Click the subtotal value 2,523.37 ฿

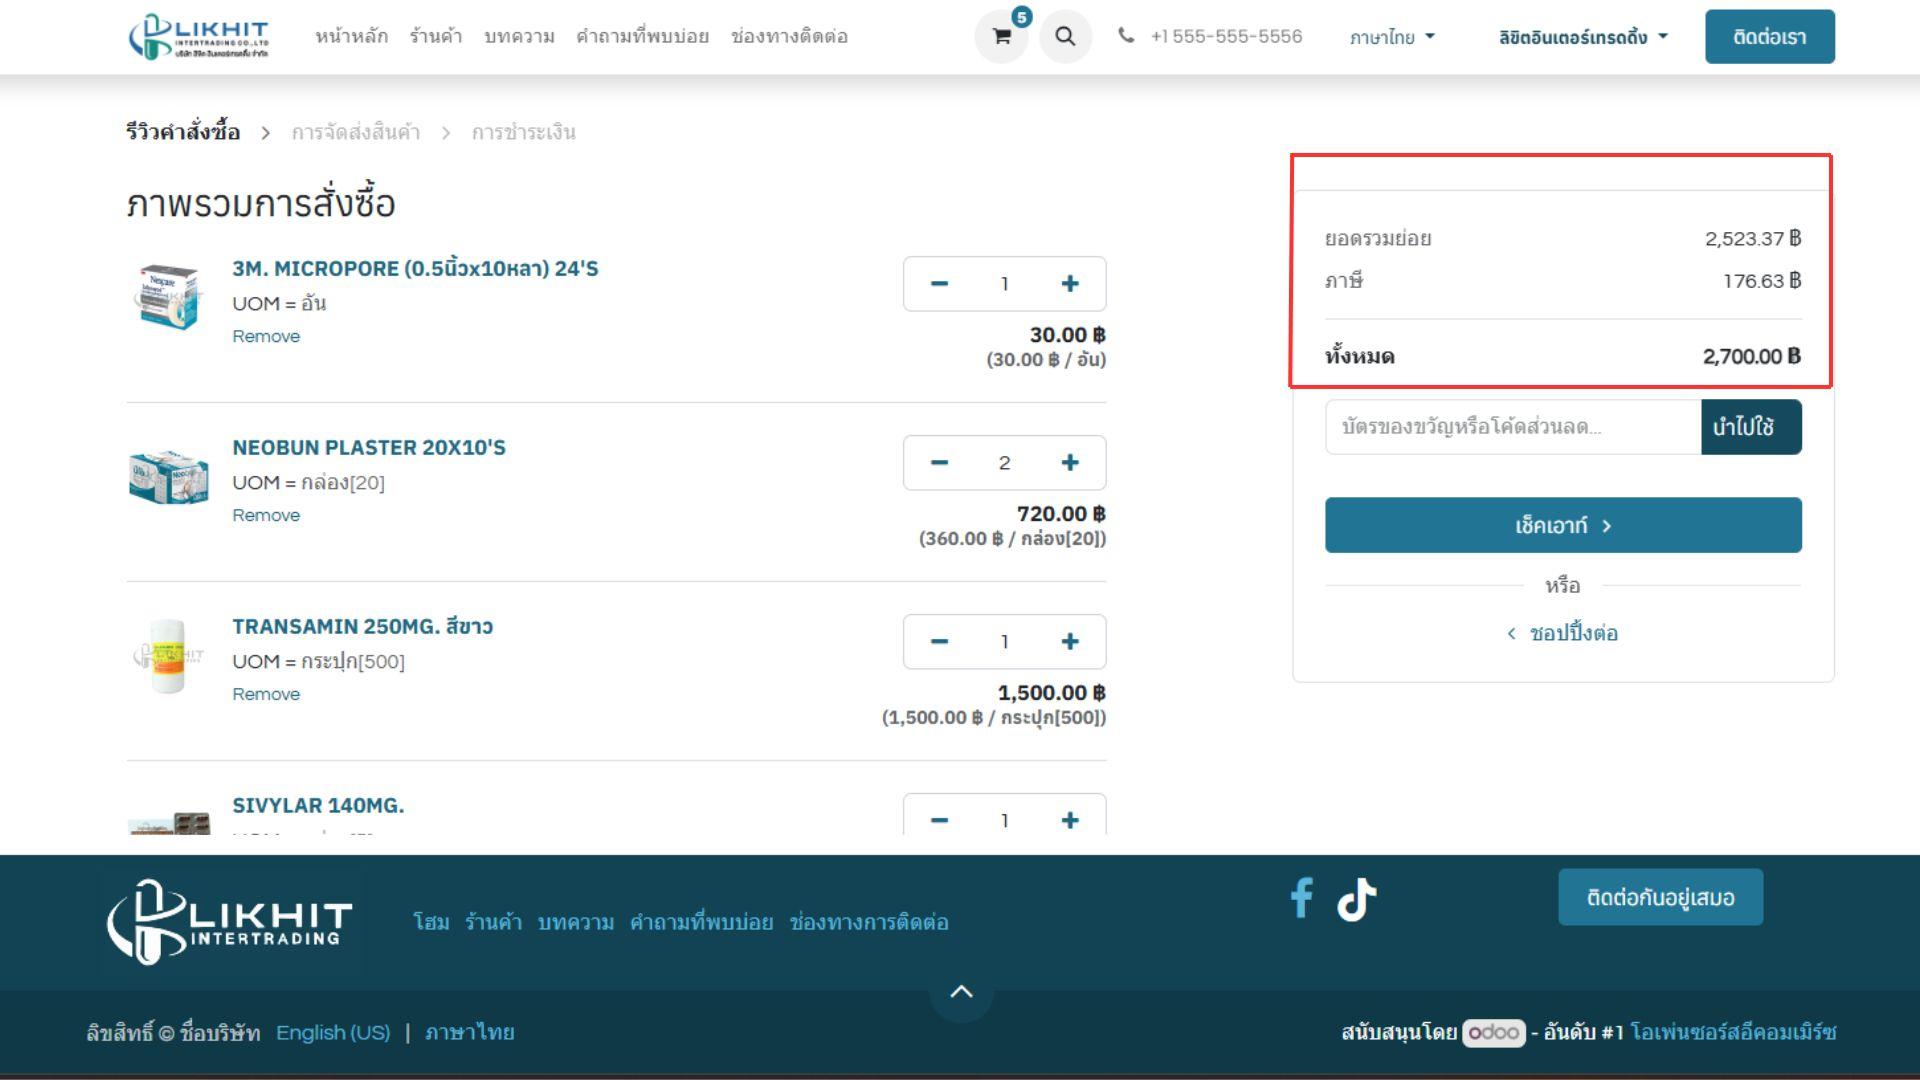point(1753,238)
